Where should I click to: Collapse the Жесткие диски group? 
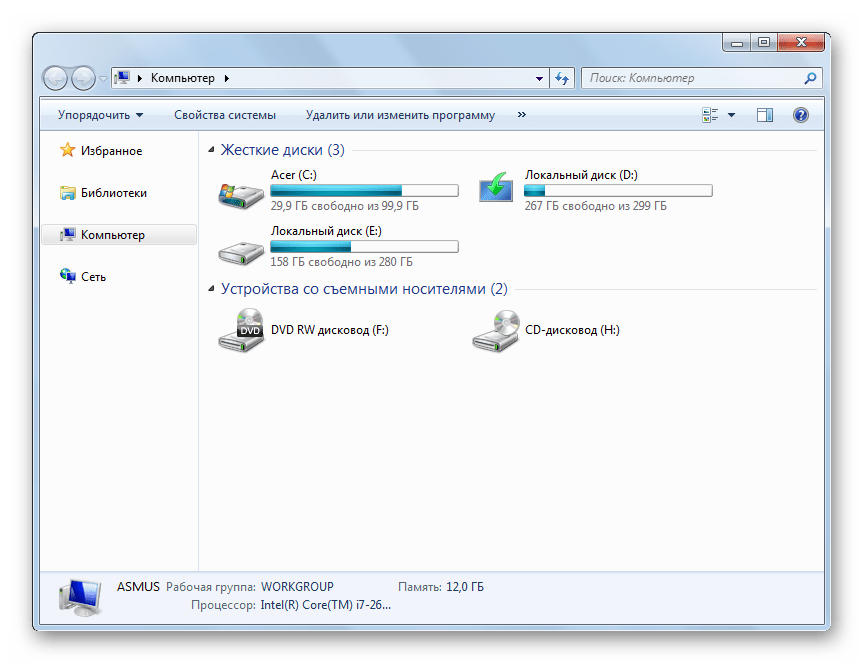[211, 150]
